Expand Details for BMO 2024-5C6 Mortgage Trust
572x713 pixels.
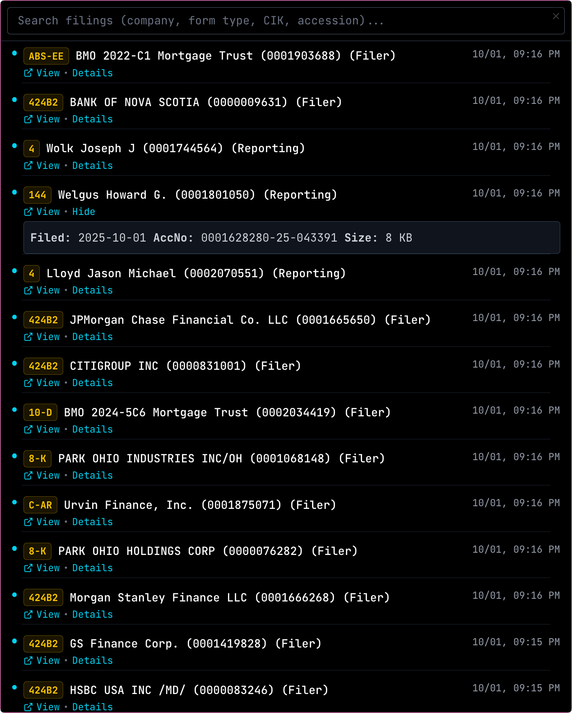click(x=92, y=429)
